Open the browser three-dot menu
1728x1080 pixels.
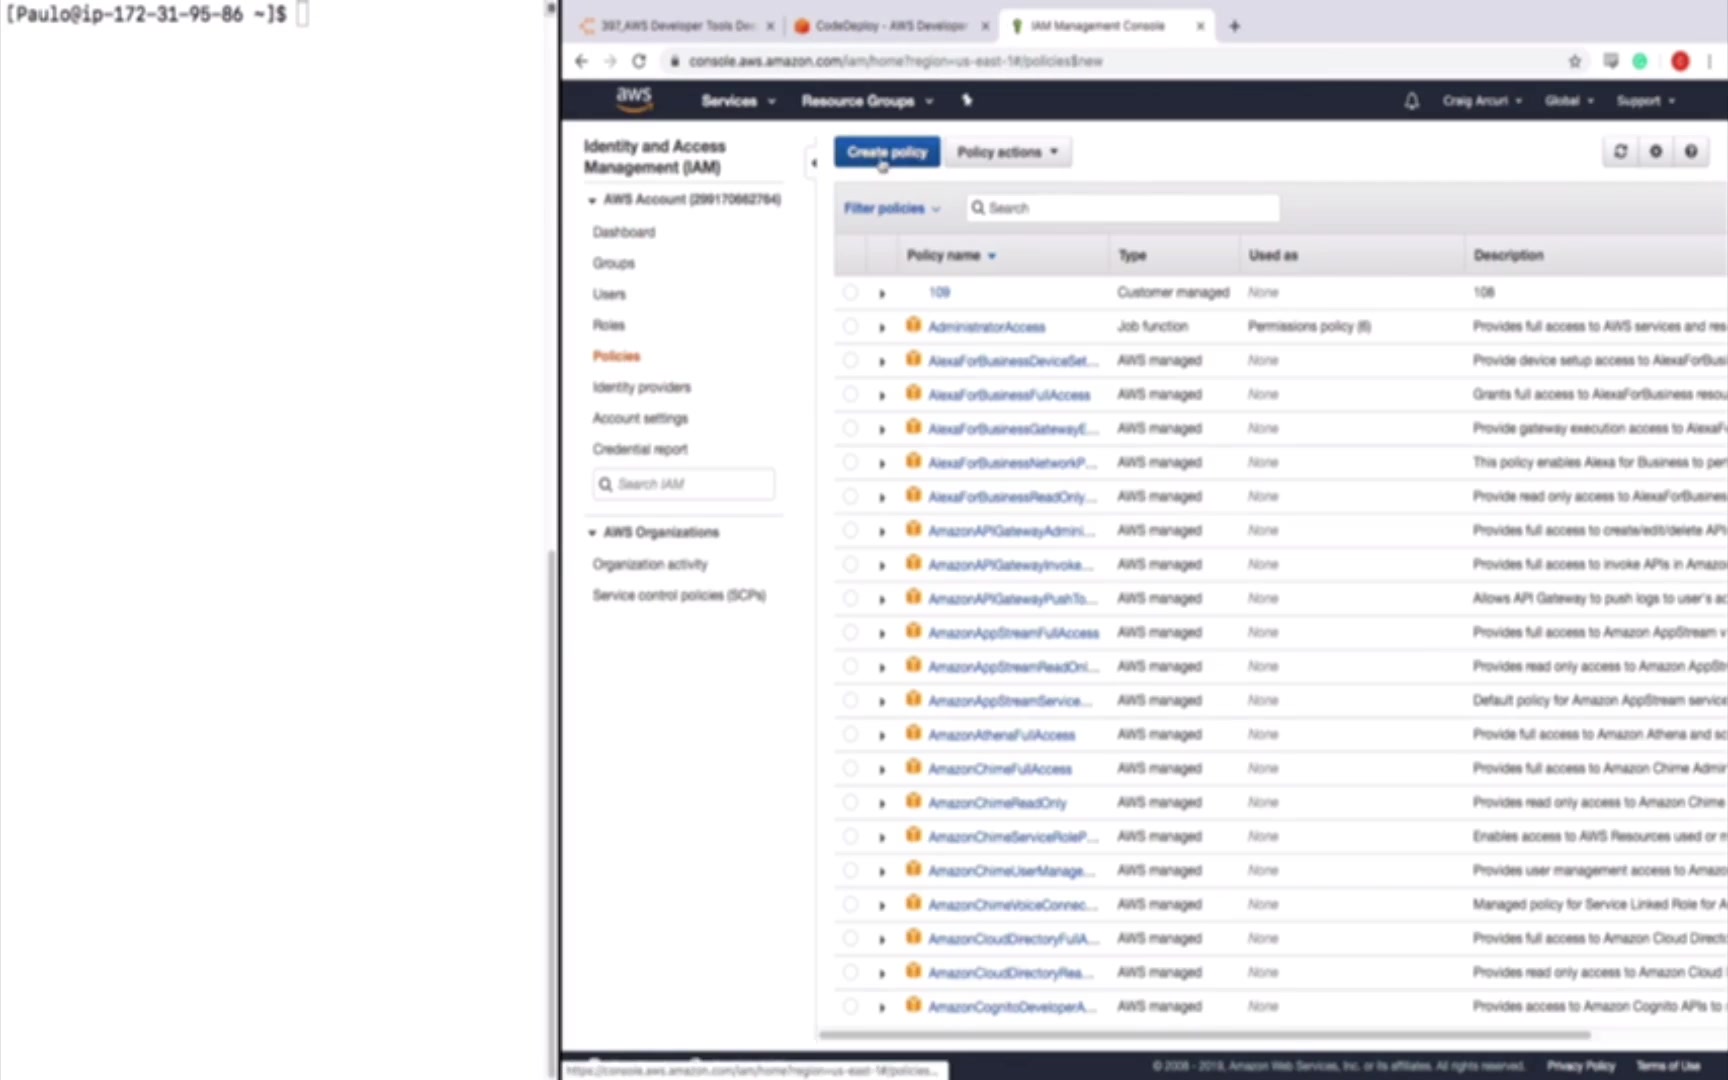(1710, 61)
